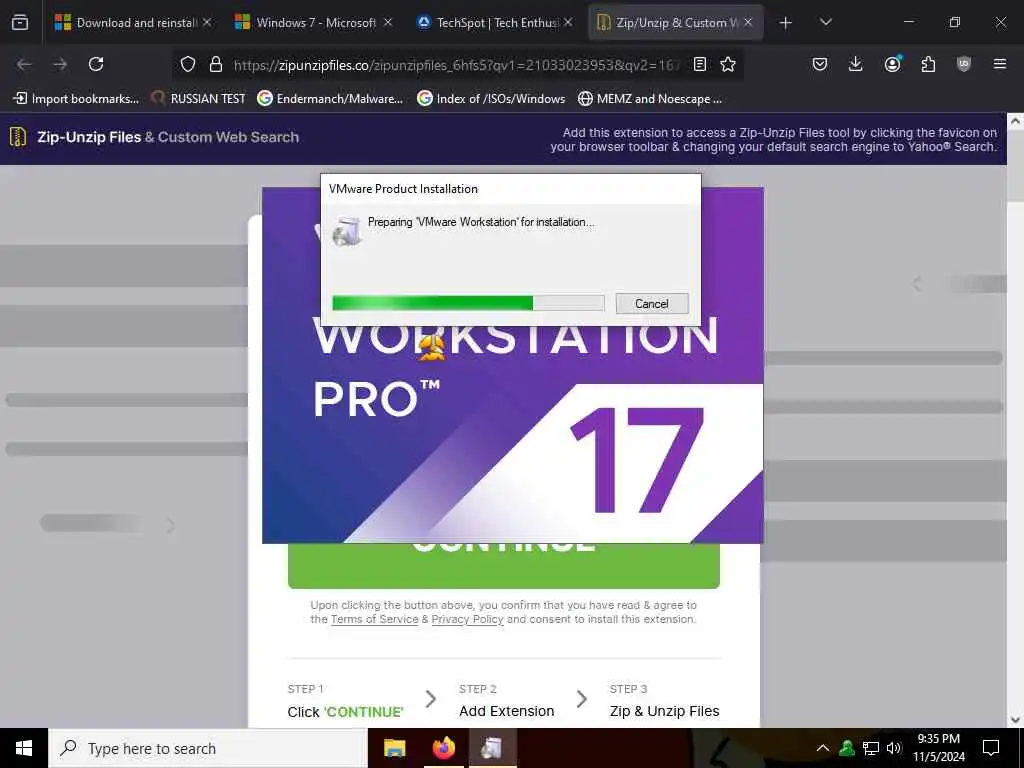Screen dimensions: 1024x768
Task: Open the list all tabs dropdown
Action: point(825,22)
